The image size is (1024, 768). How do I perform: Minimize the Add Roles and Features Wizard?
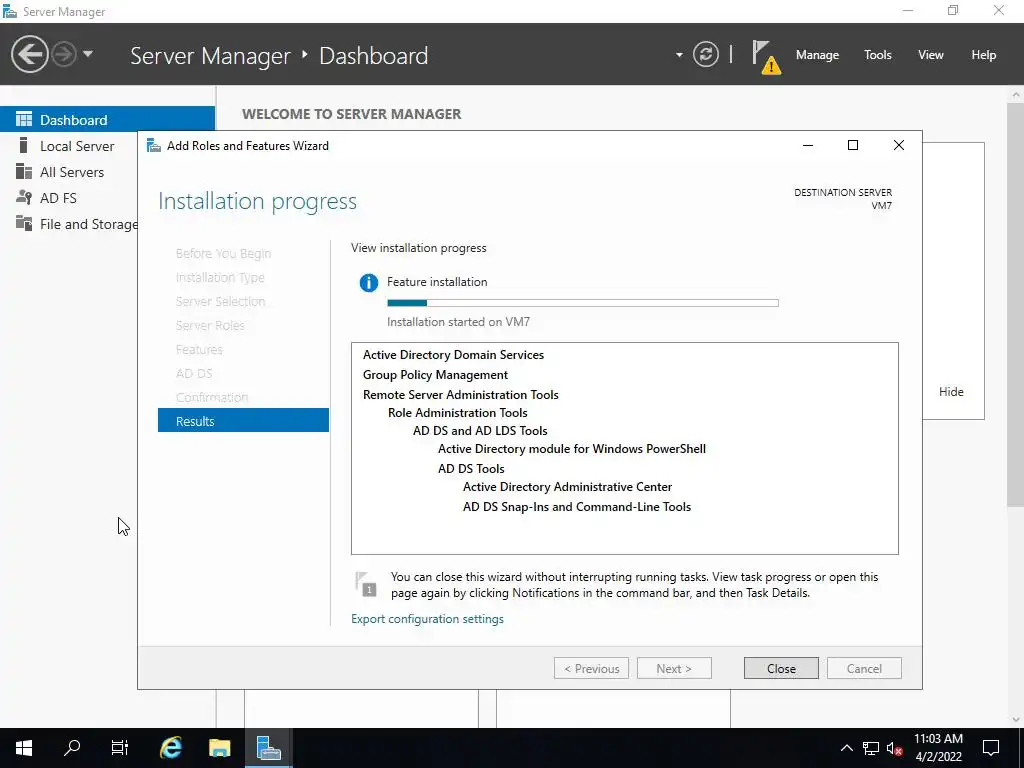tap(808, 145)
